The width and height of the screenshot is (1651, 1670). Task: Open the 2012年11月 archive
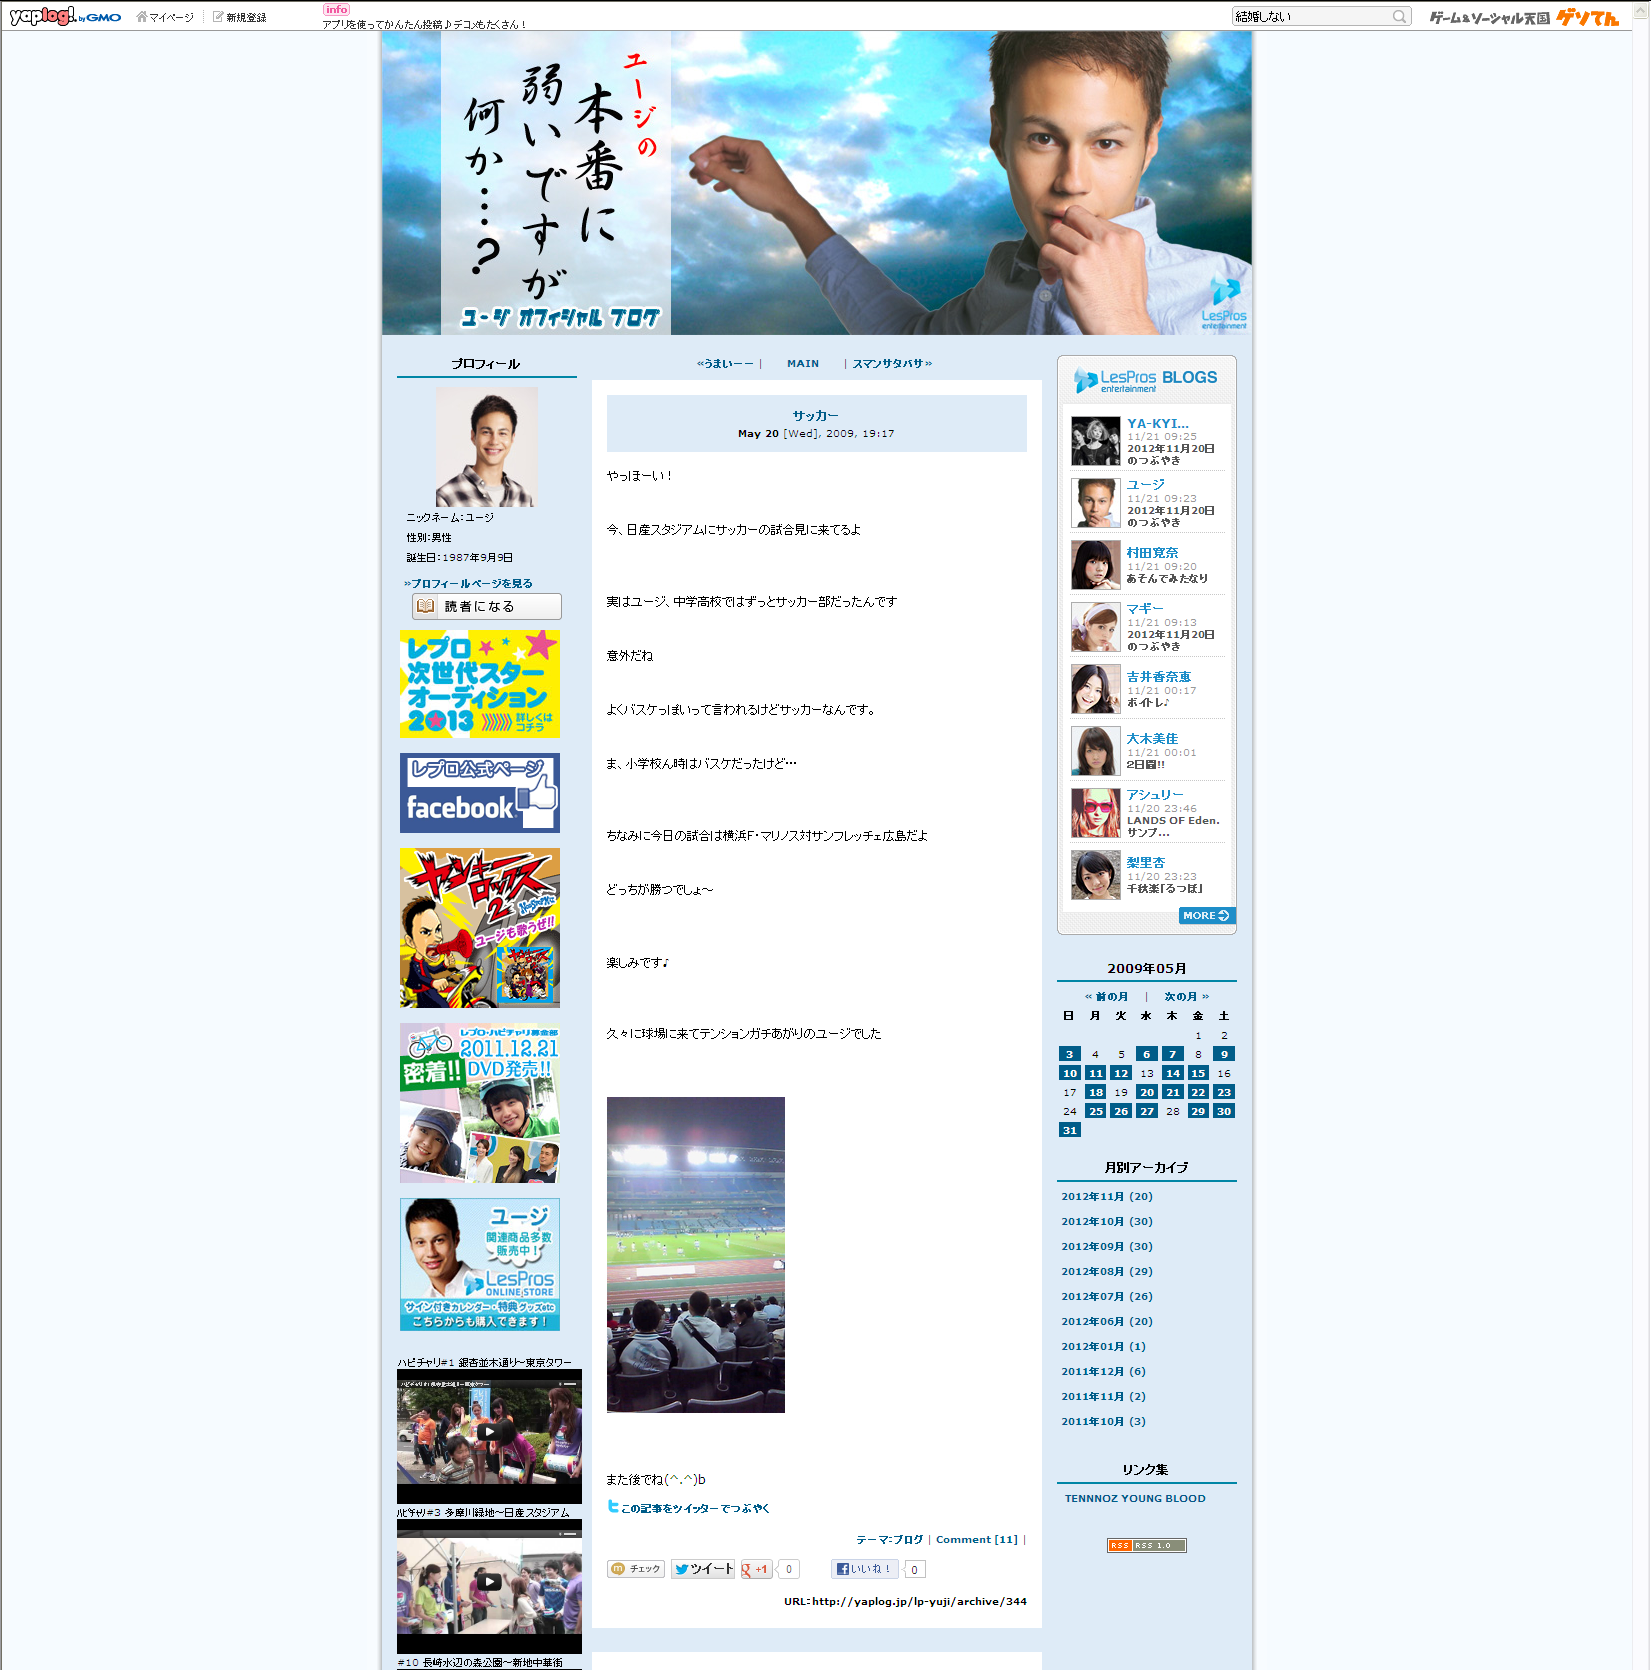point(1106,1196)
